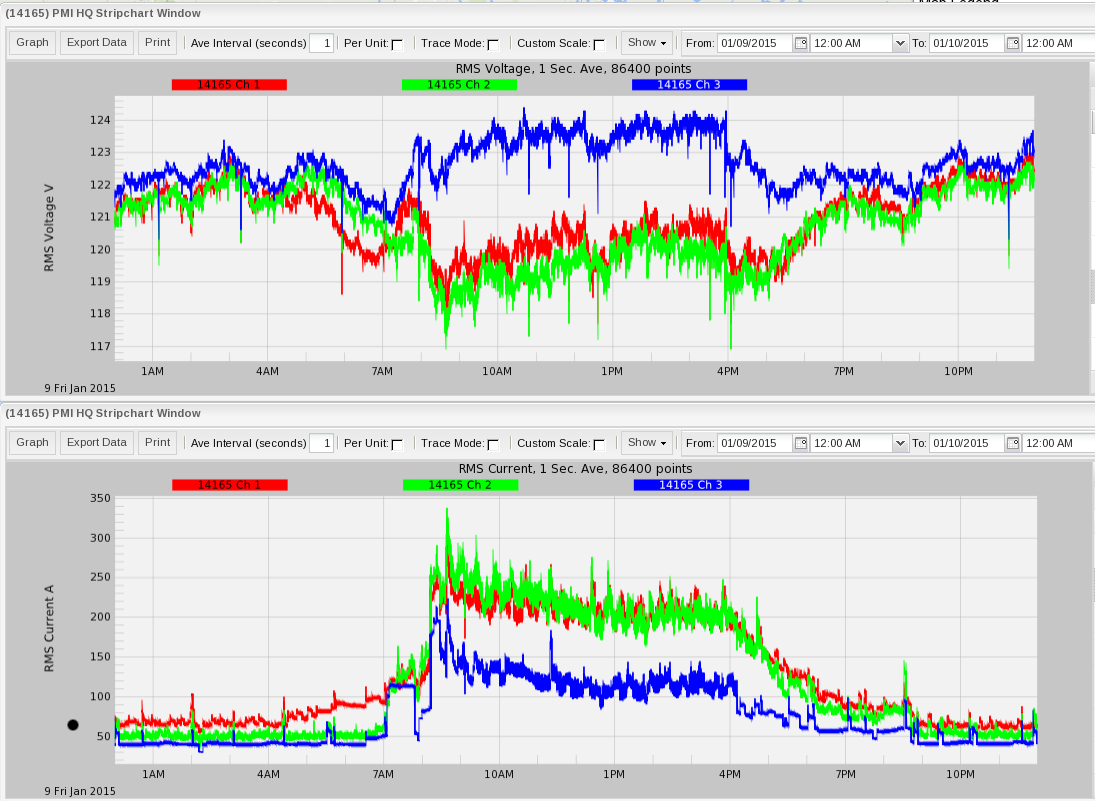Viewport: 1095px width, 801px height.
Task: Enable Custom Scale in the current window
Action: click(x=599, y=444)
